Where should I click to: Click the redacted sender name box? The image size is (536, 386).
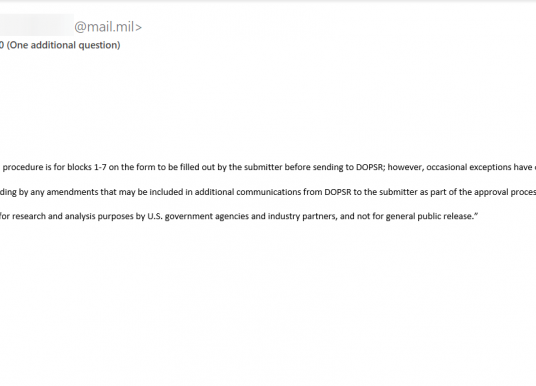click(37, 25)
